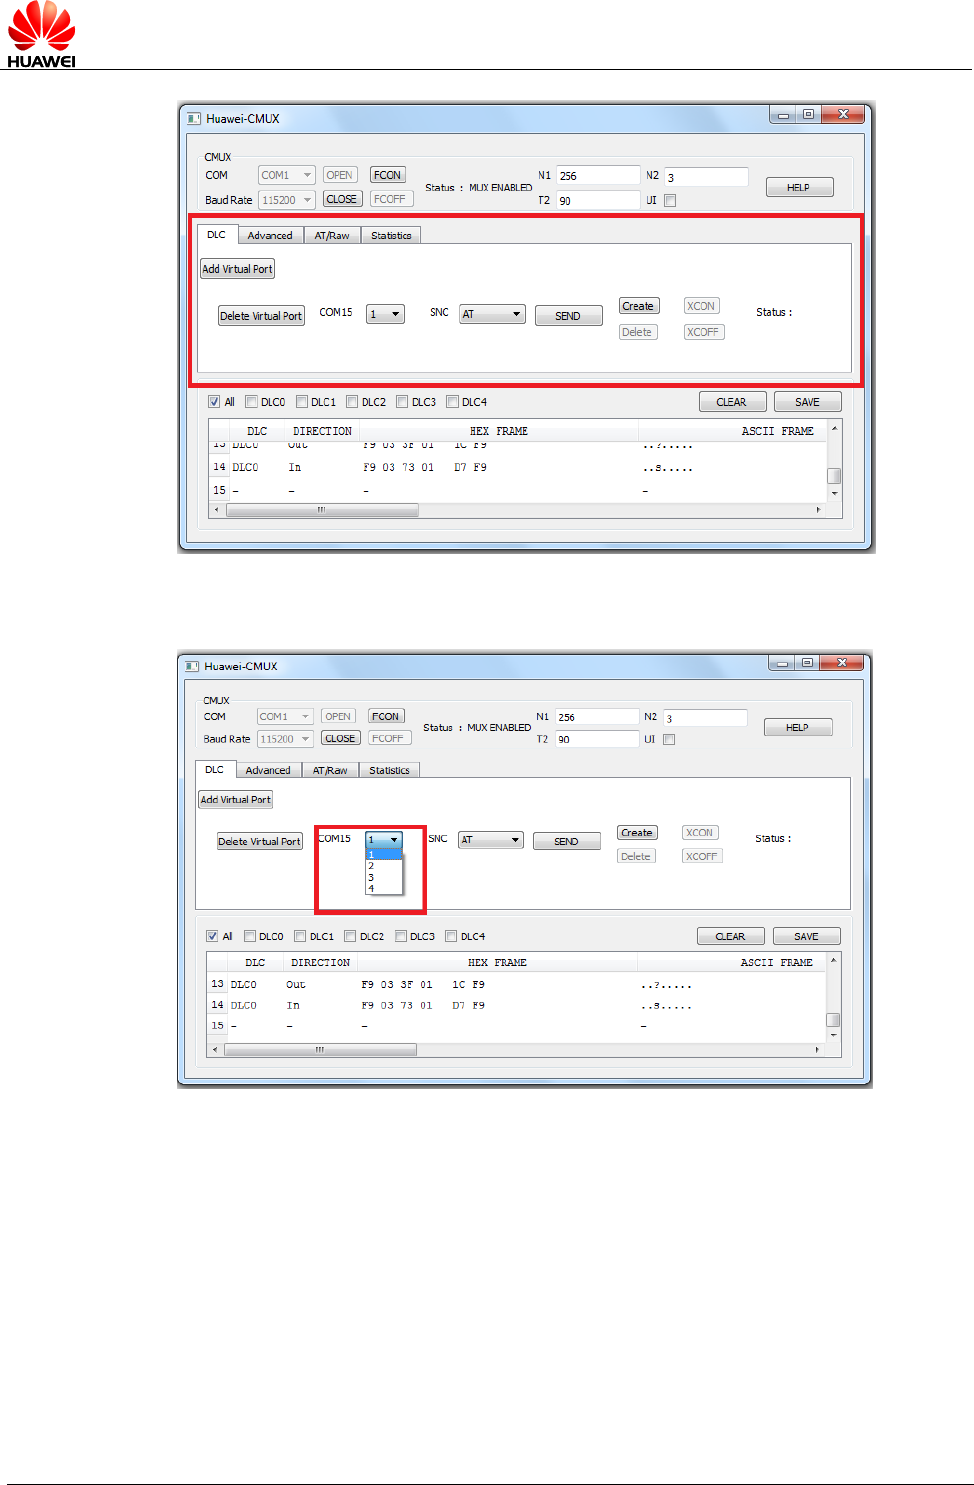Open the Statistics tab in upper window
This screenshot has width=974, height=1485.
pyautogui.click(x=391, y=236)
